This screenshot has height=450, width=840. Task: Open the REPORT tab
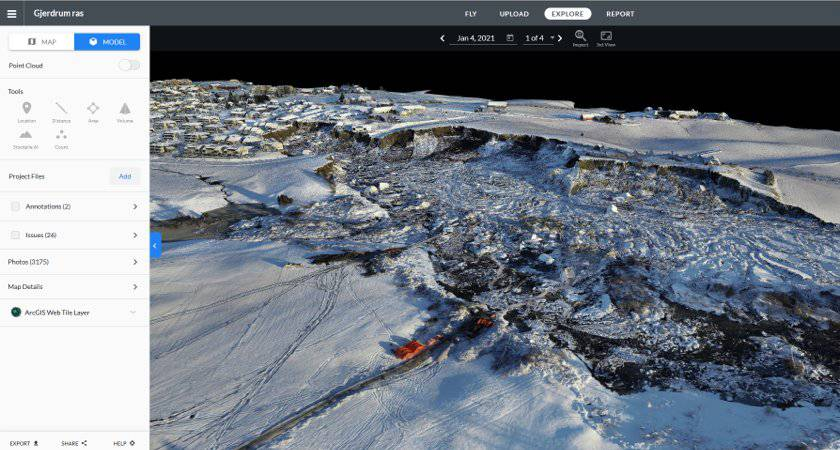pos(620,14)
